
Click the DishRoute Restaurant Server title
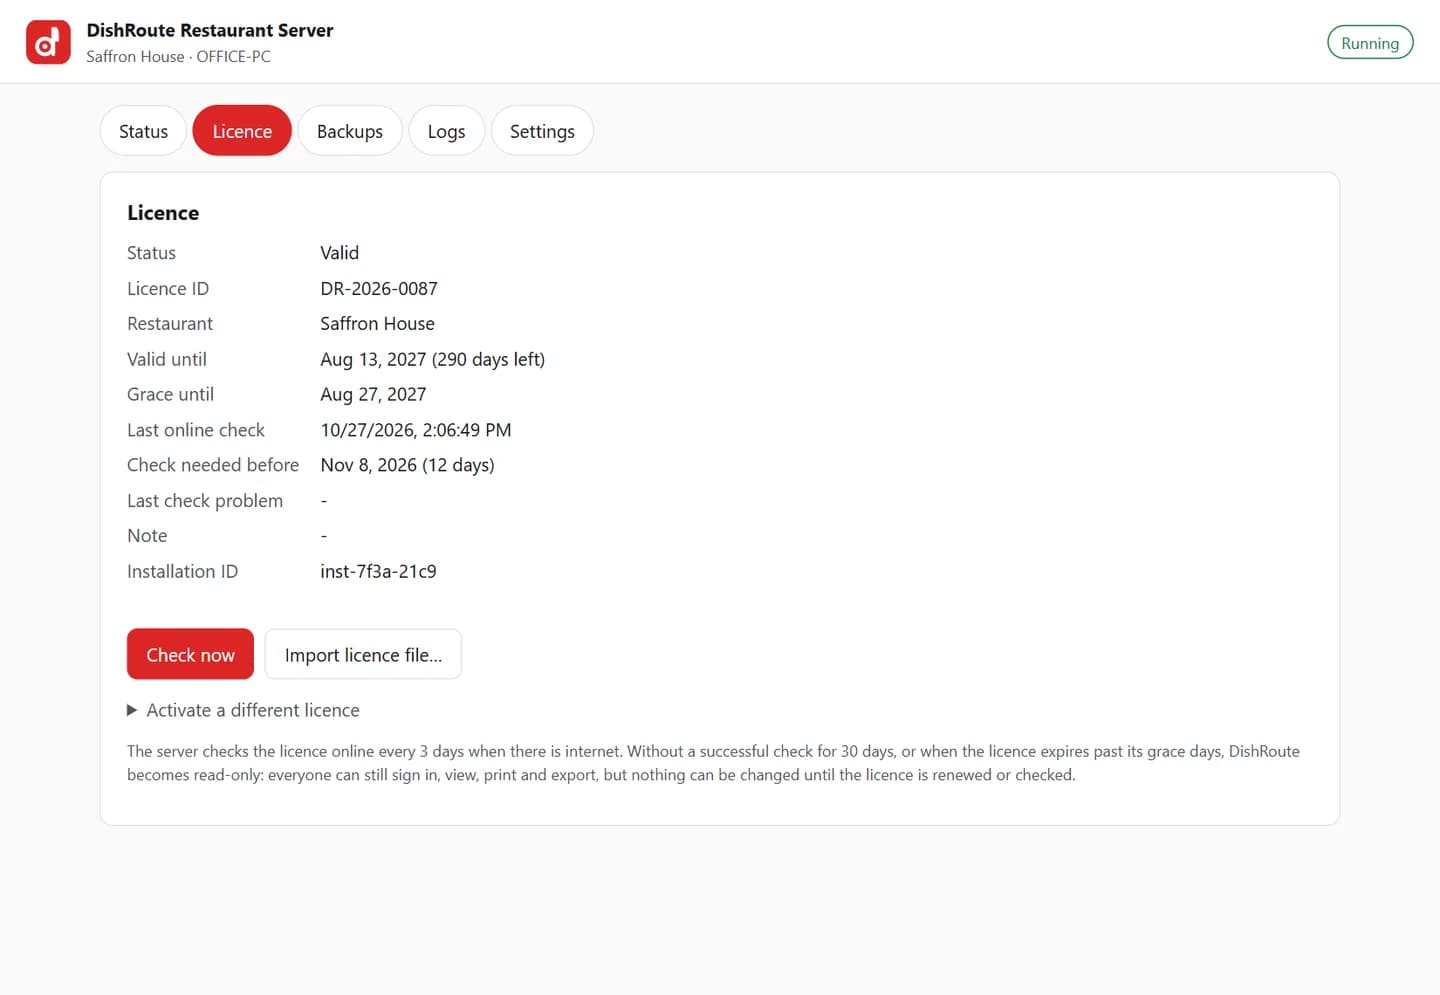point(210,30)
